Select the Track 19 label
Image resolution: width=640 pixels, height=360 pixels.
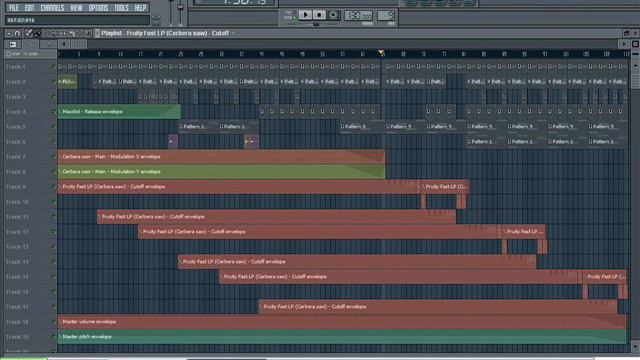coord(17,337)
